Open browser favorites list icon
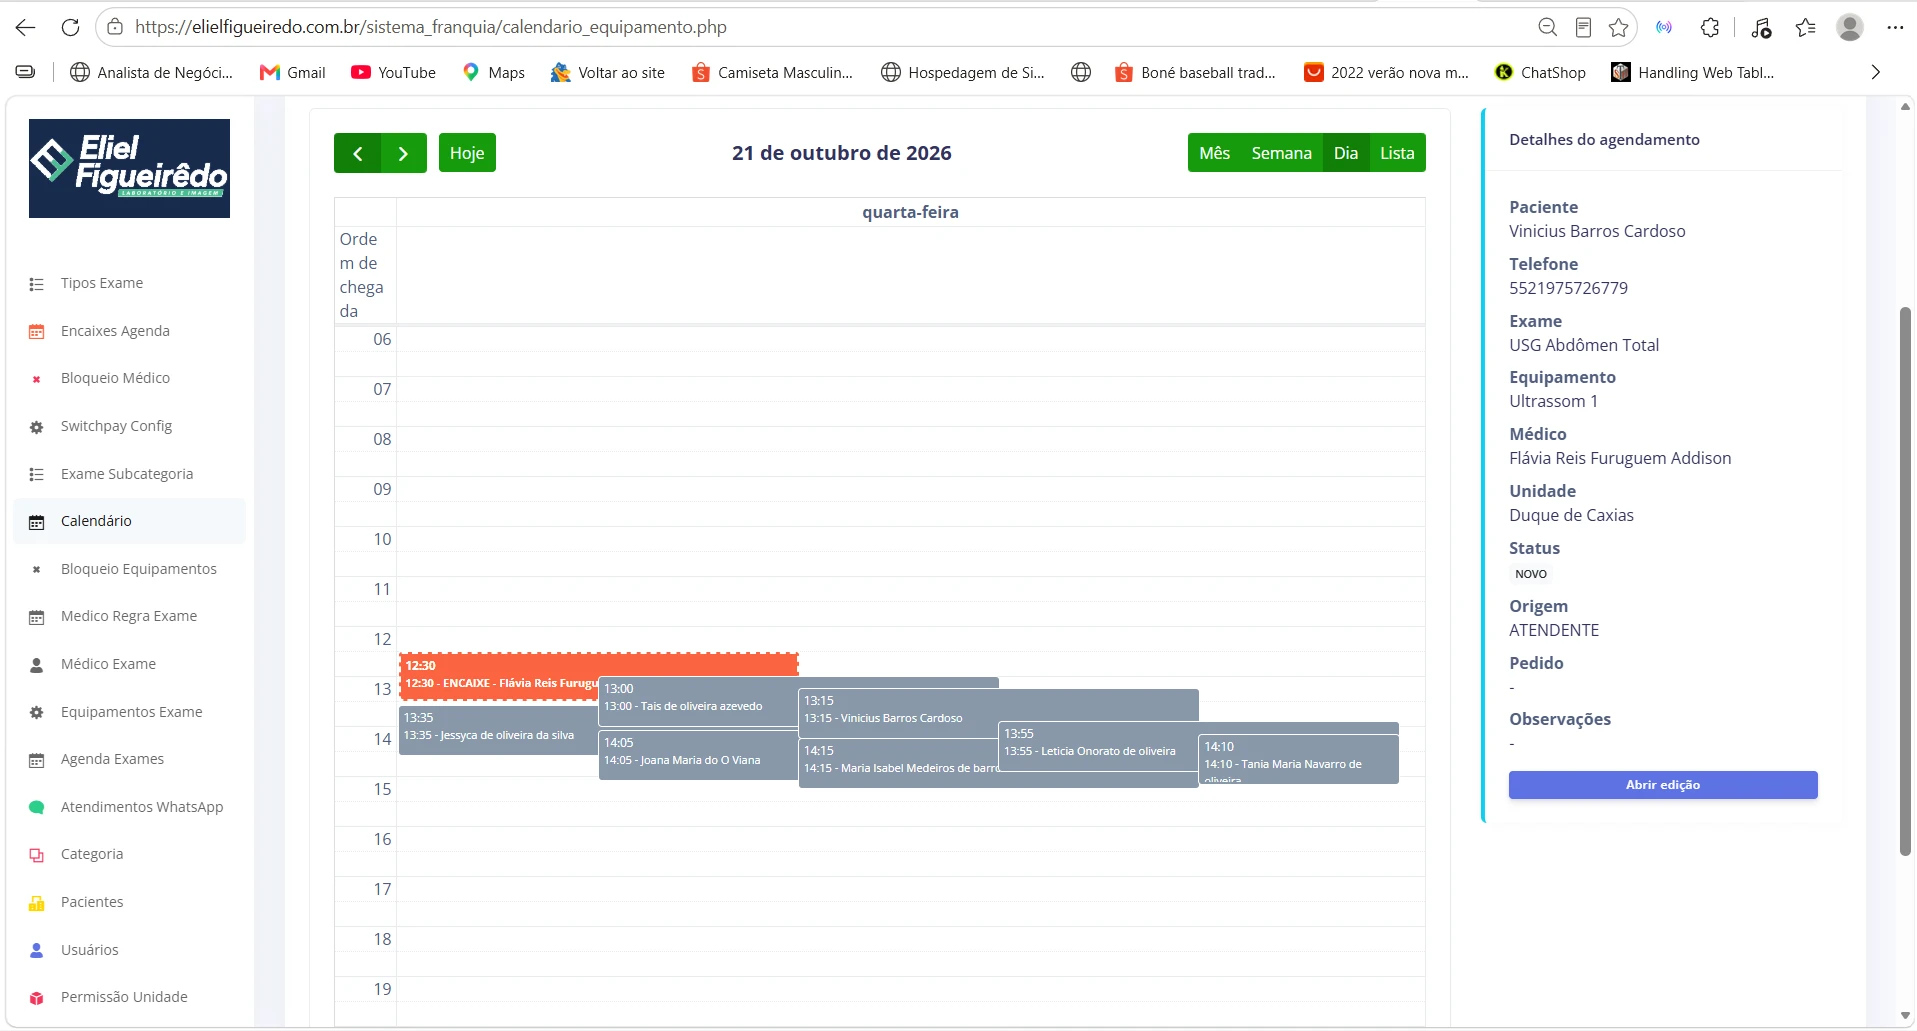Image resolution: width=1917 pixels, height=1031 pixels. (1805, 27)
